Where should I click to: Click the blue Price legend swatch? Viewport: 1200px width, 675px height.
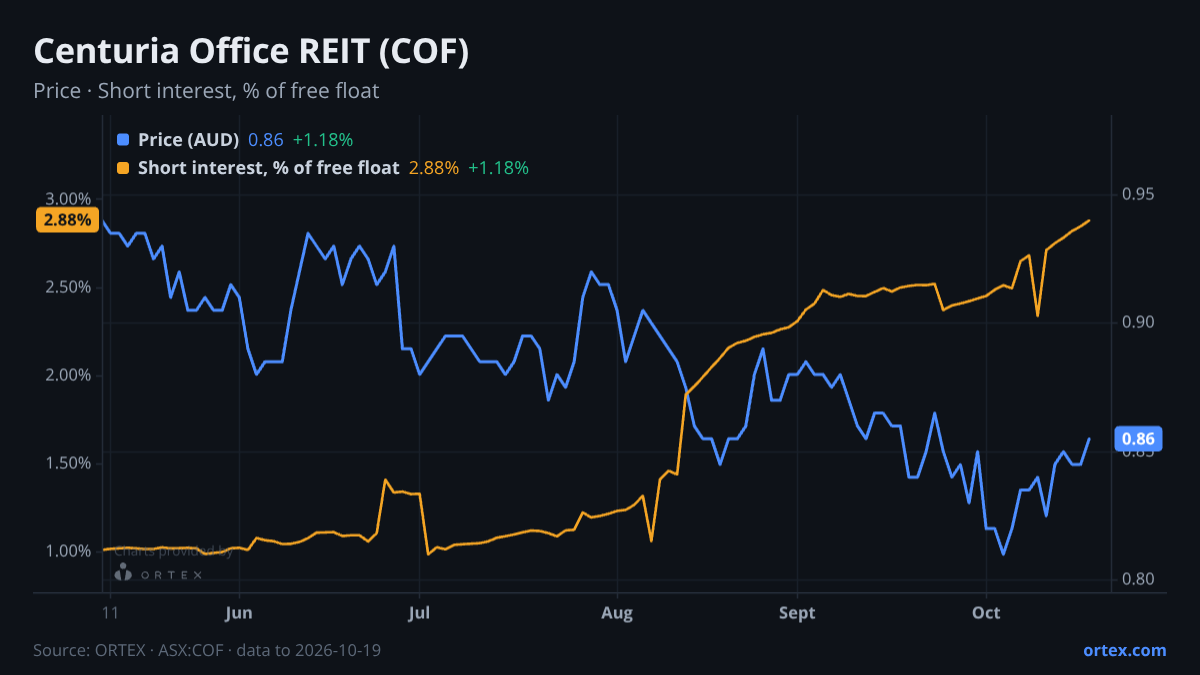(x=123, y=140)
